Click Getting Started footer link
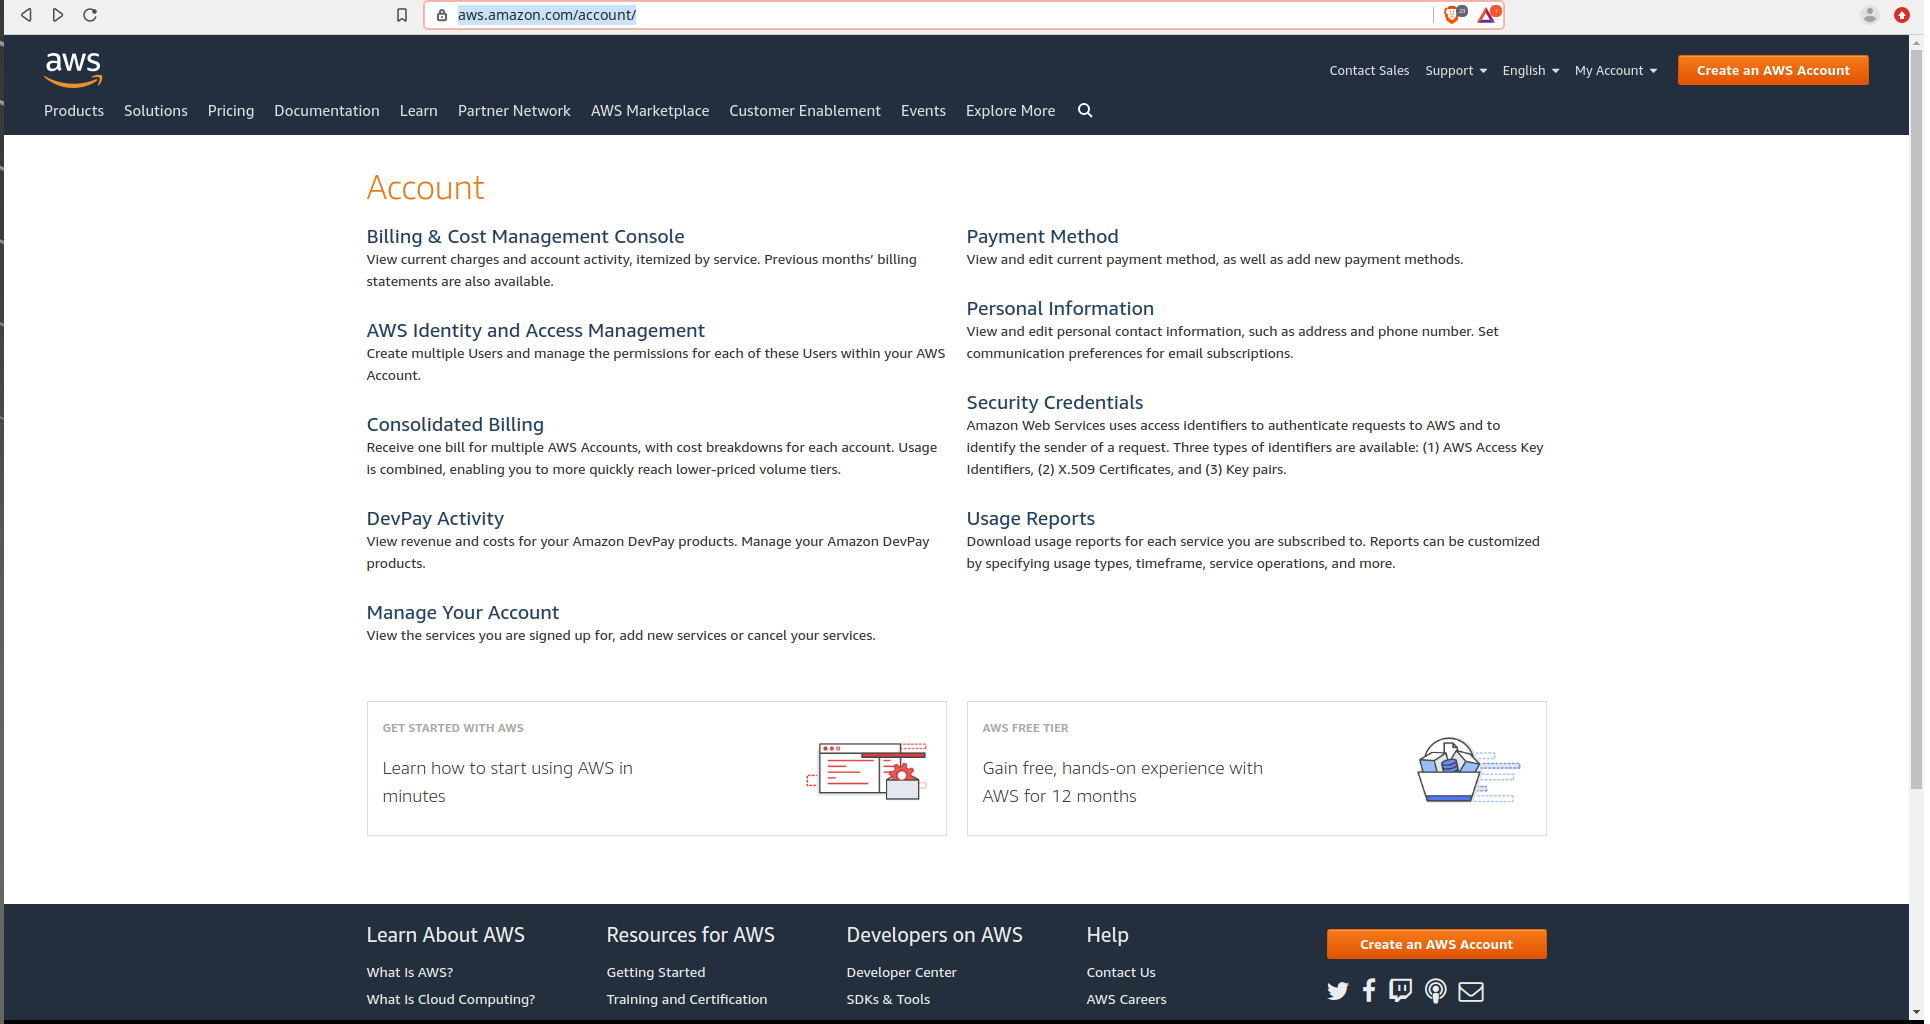The image size is (1930, 1024). (x=655, y=972)
